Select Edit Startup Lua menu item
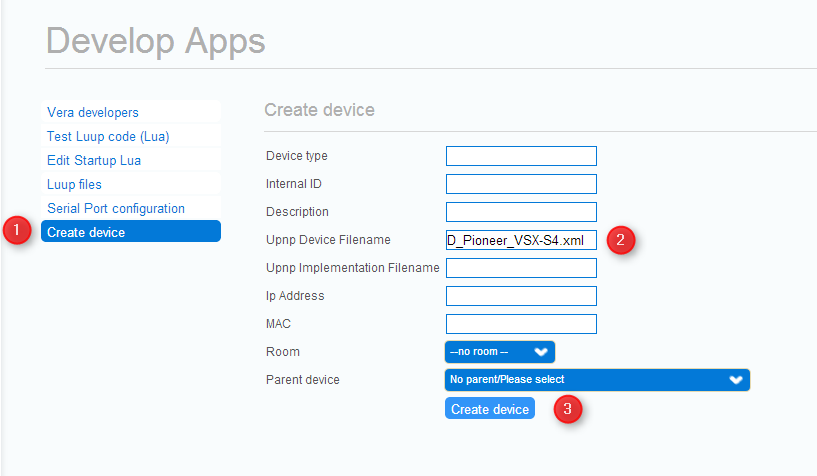This screenshot has width=817, height=476. pyautogui.click(x=131, y=160)
